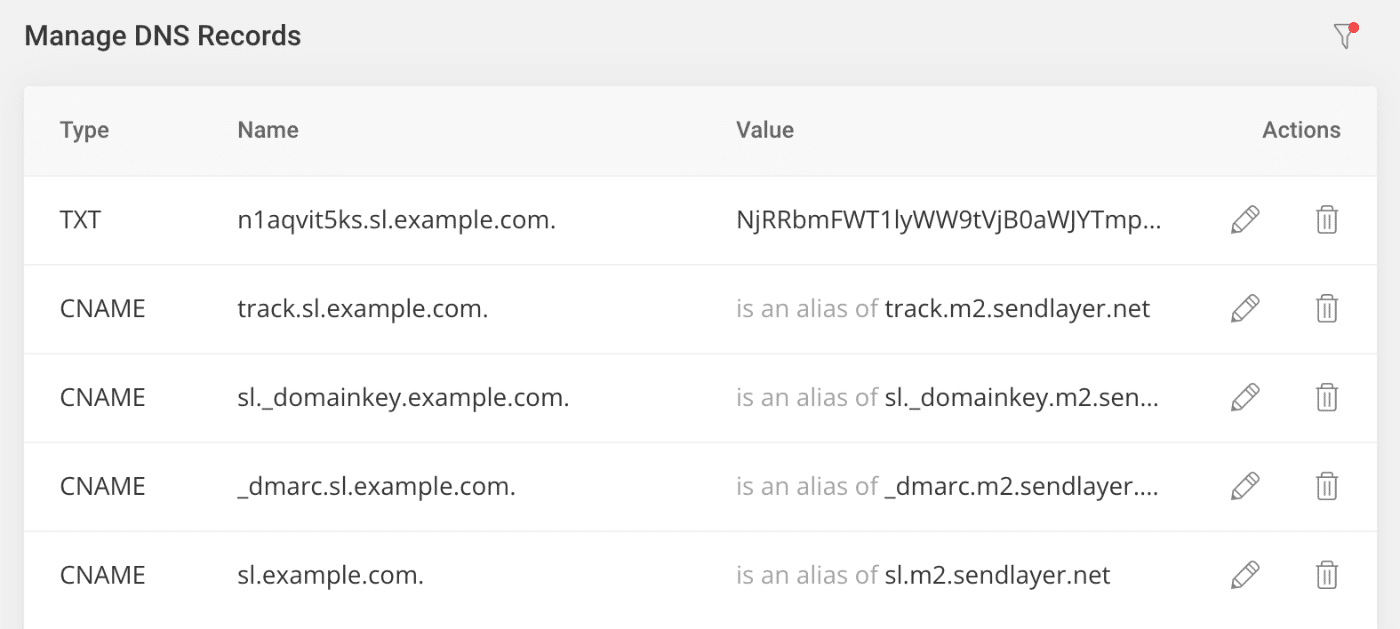Sort records by the Value column

pyautogui.click(x=764, y=130)
